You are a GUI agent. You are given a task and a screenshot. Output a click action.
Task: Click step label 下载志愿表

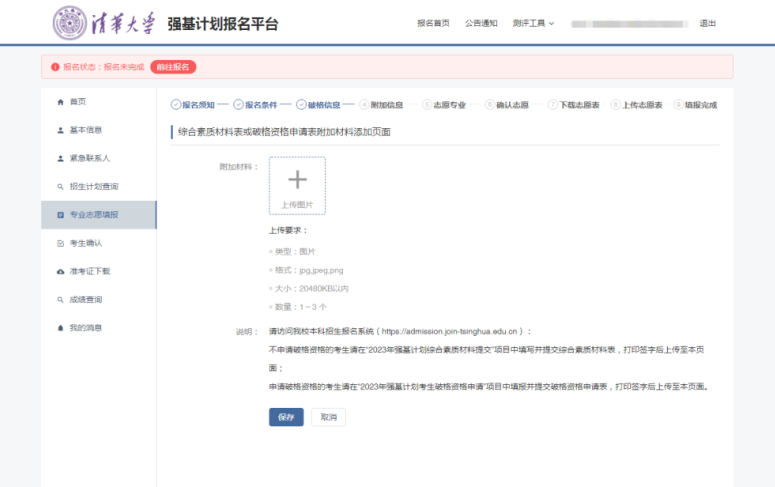[x=579, y=104]
